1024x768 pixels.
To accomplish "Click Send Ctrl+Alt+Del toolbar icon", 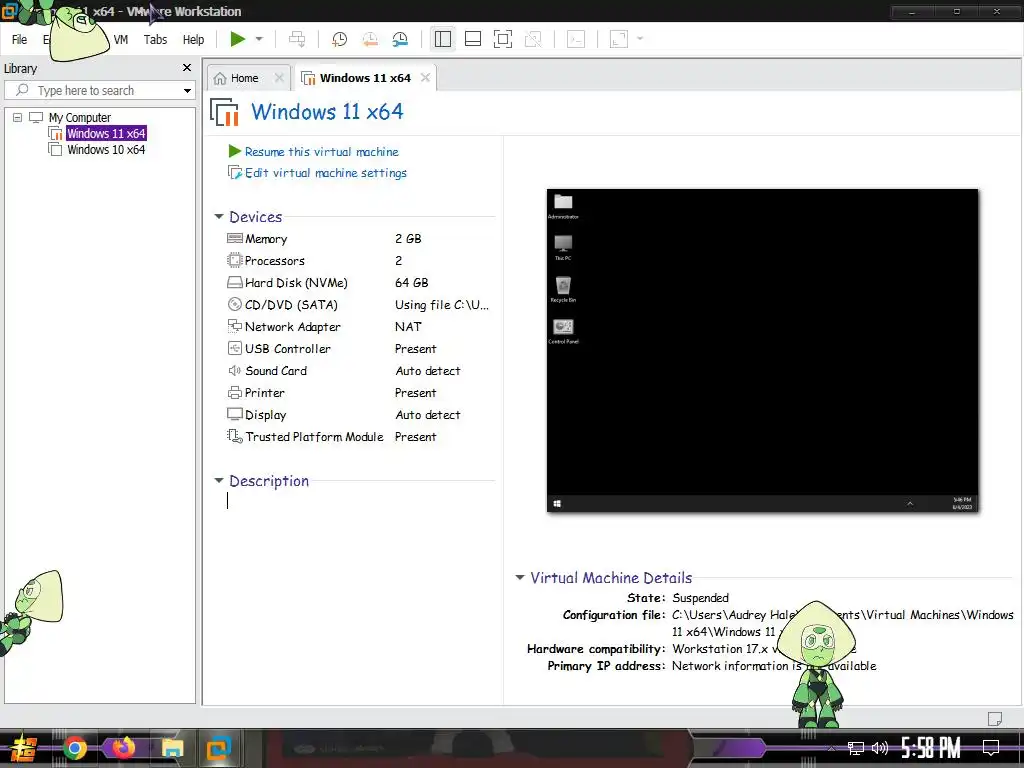I will [x=297, y=39].
